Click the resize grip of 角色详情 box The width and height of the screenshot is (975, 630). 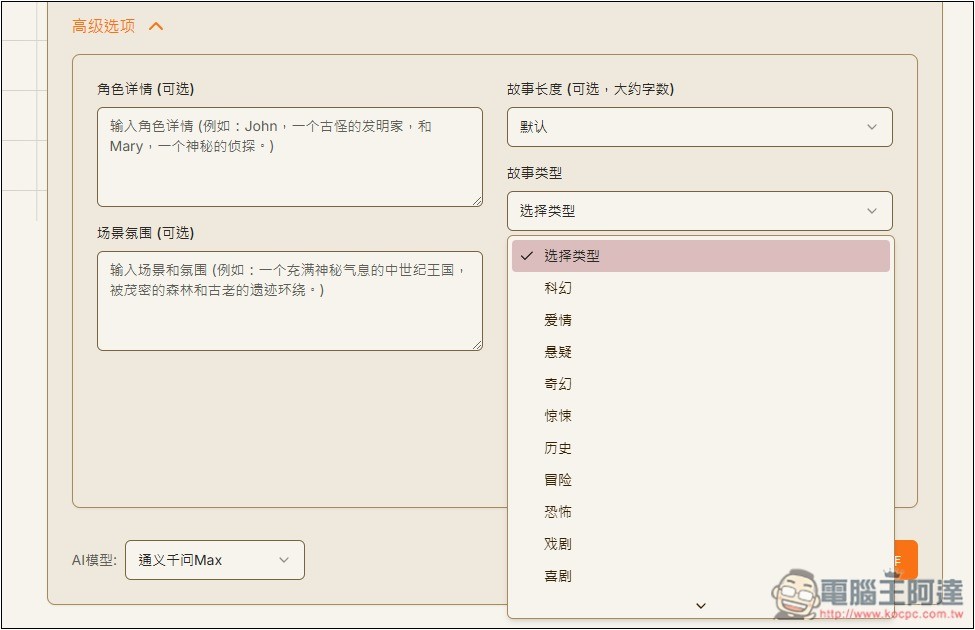(477, 201)
